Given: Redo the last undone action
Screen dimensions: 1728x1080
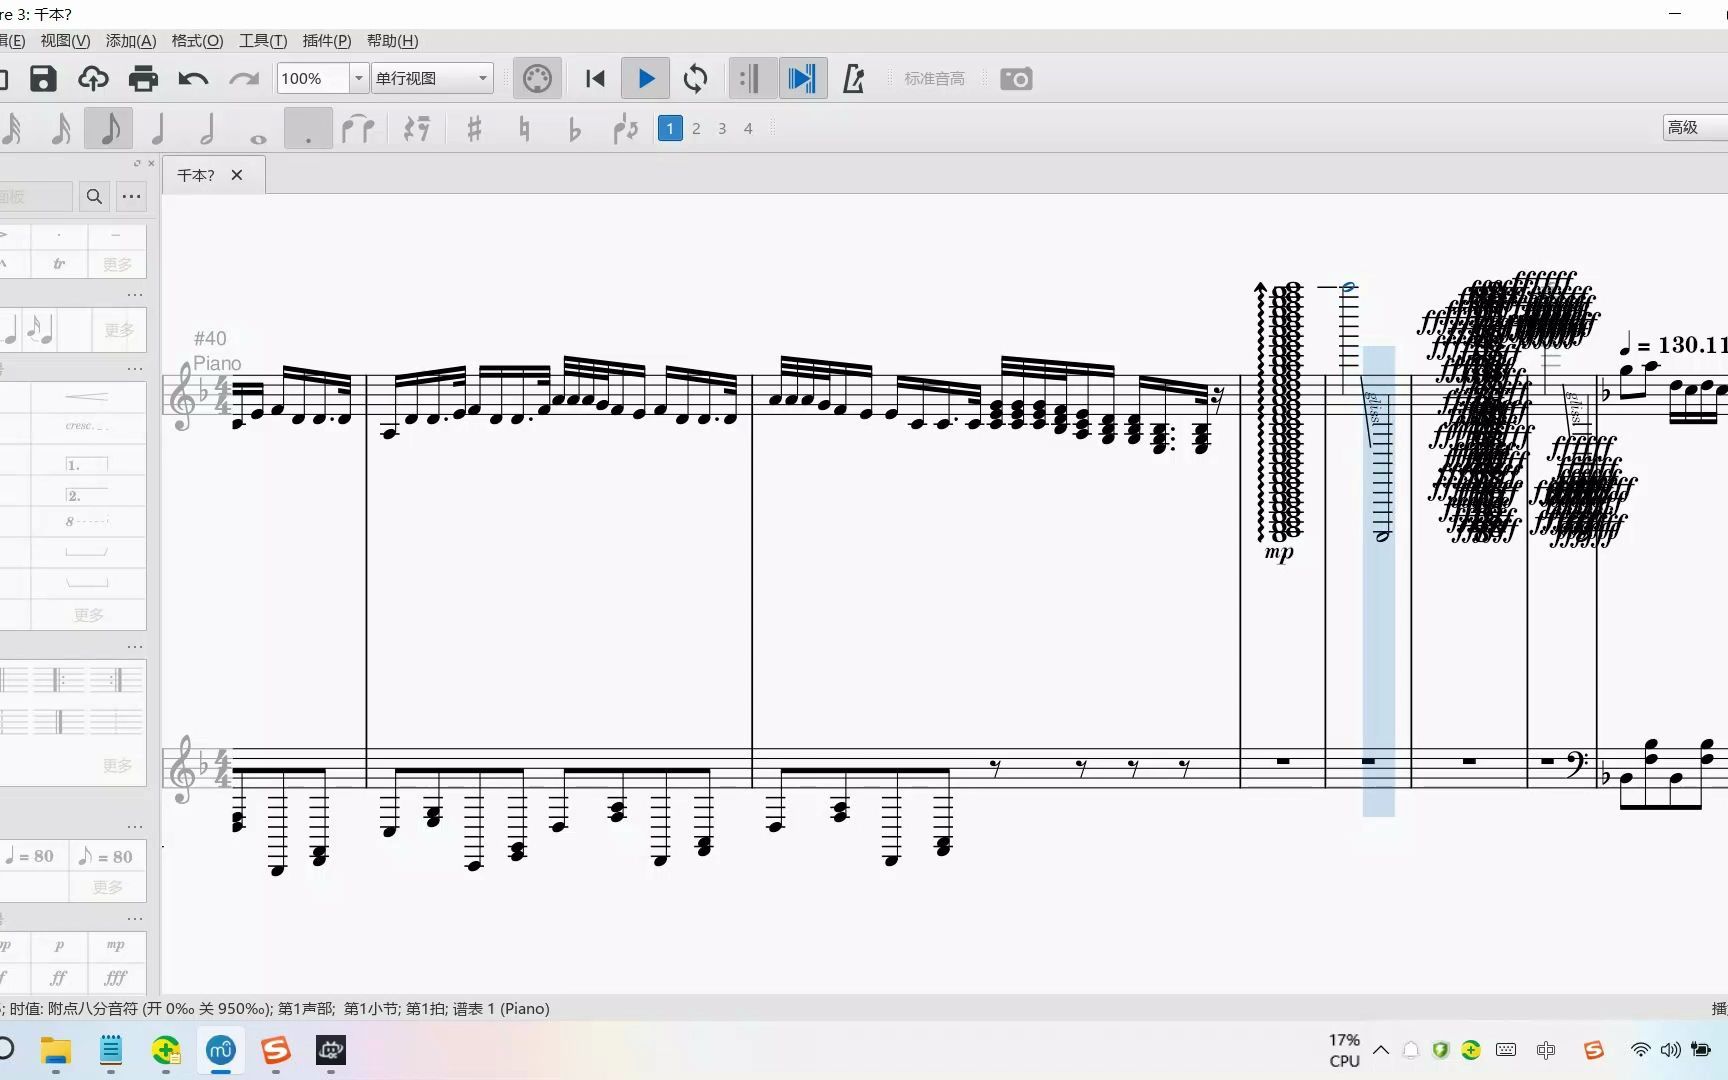Looking at the screenshot, I should (243, 79).
